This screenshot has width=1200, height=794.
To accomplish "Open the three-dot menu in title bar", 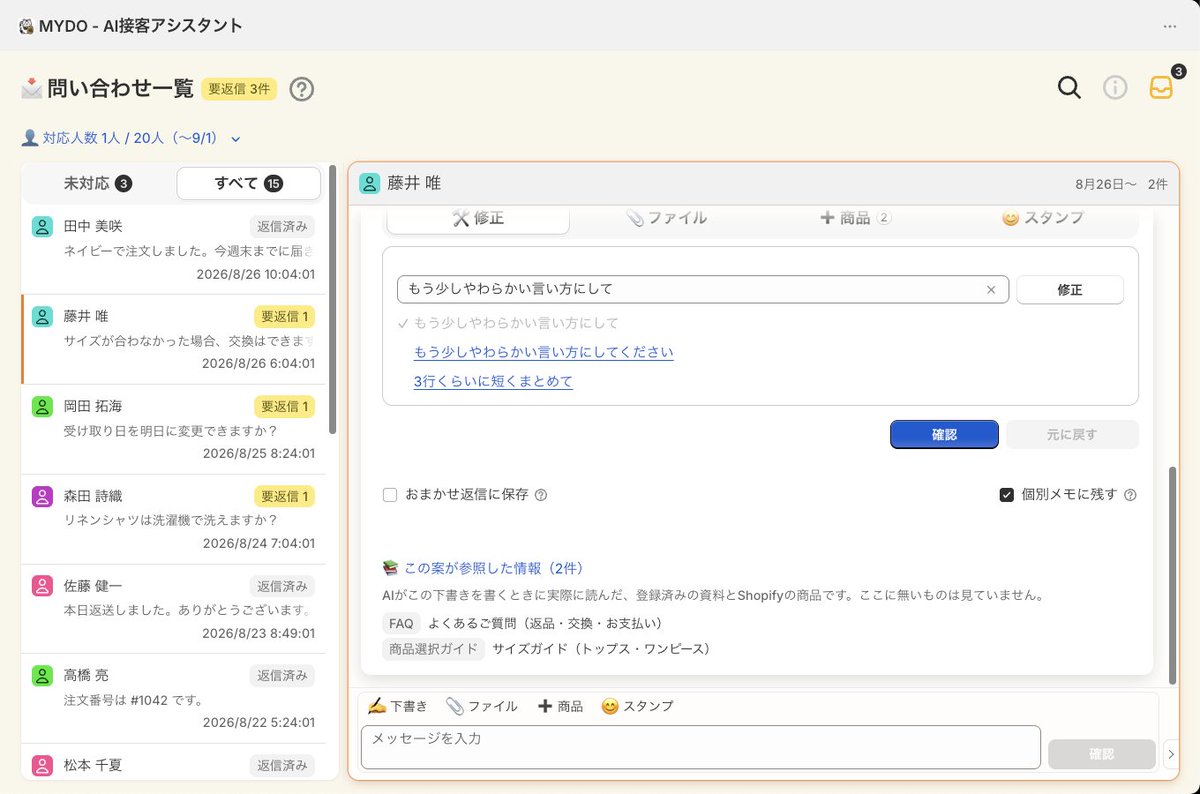I will [x=1169, y=26].
